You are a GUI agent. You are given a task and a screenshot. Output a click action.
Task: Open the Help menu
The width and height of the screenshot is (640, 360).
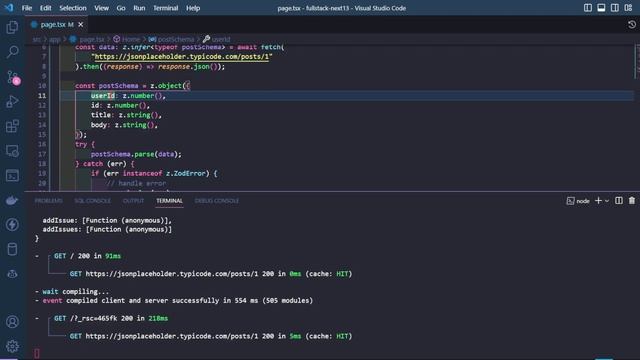[x=193, y=8]
